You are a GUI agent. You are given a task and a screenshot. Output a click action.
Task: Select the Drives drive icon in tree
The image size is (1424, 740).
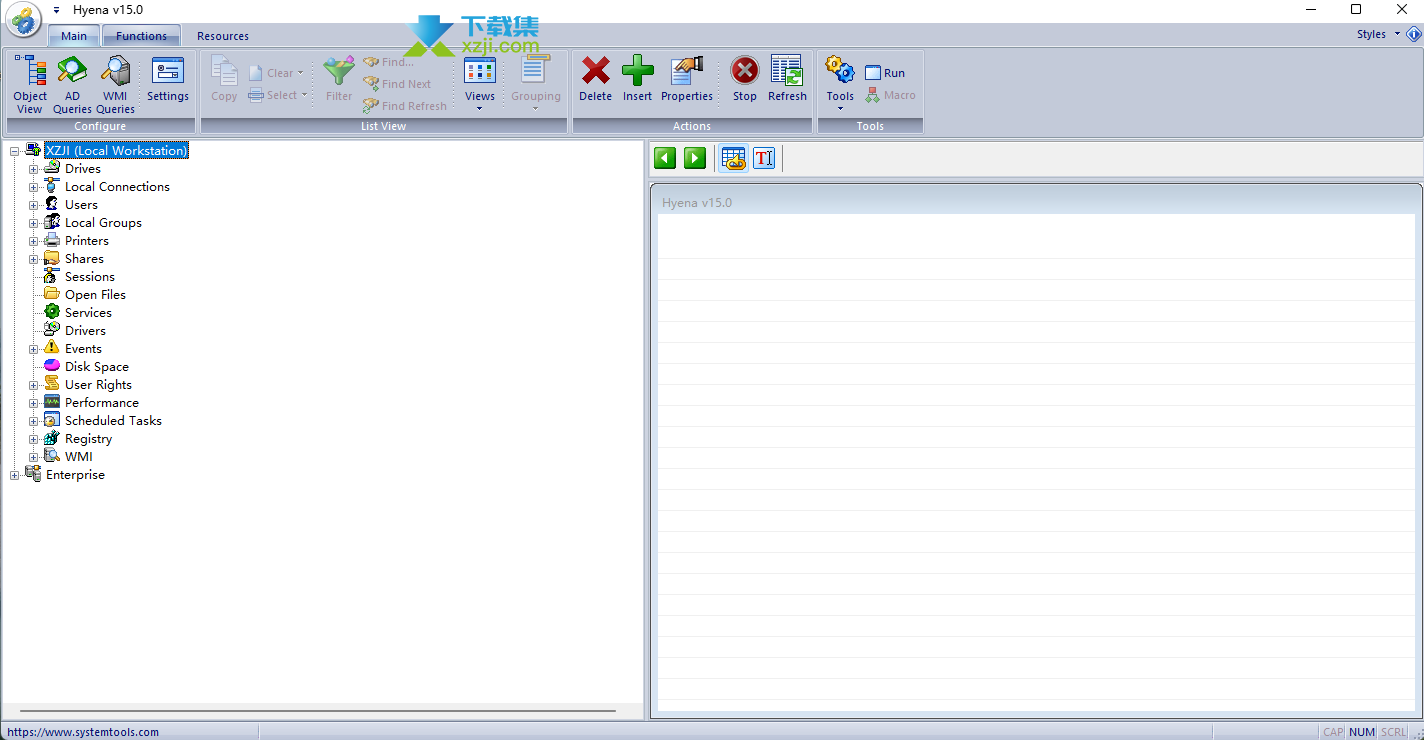tap(52, 168)
